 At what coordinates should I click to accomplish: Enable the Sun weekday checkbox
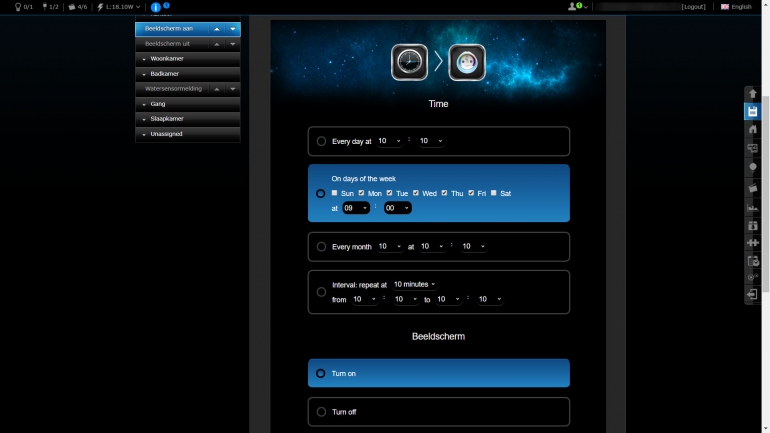[x=334, y=193]
